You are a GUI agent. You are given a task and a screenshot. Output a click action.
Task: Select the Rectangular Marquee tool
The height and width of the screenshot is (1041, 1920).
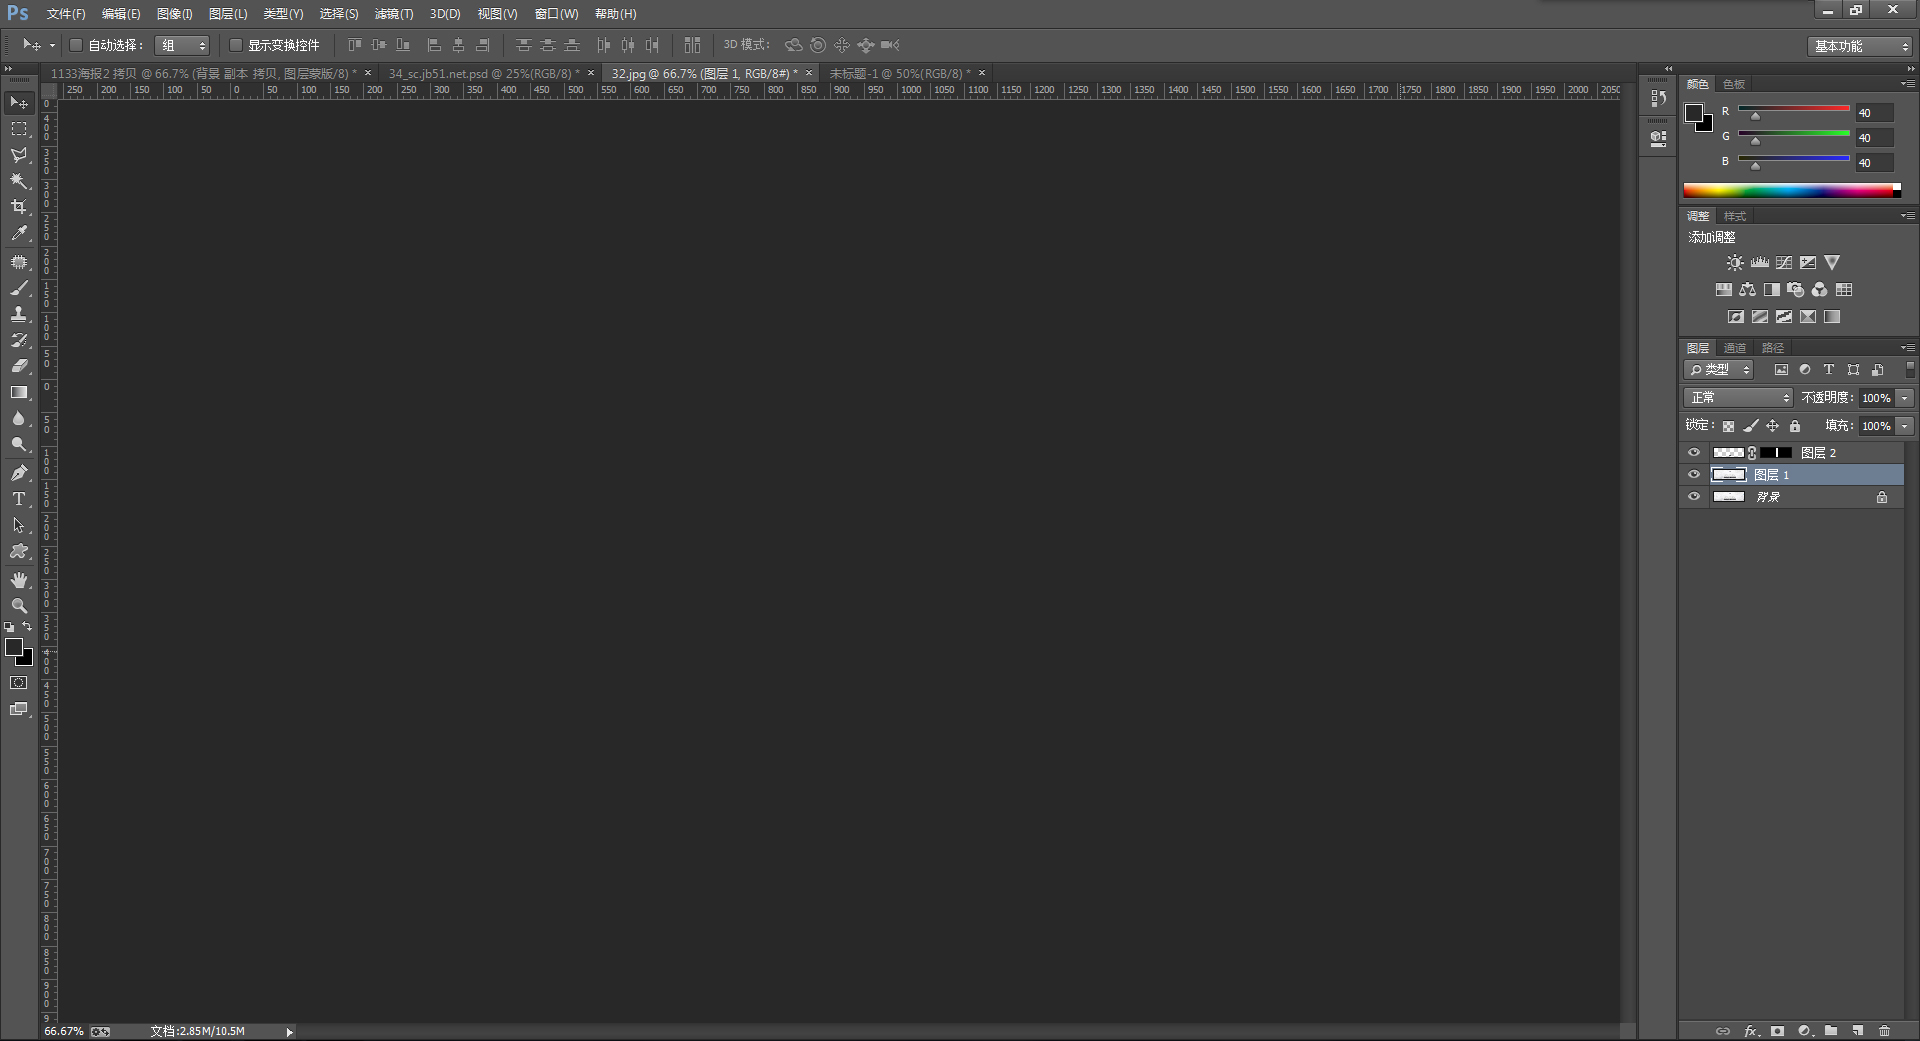point(19,129)
